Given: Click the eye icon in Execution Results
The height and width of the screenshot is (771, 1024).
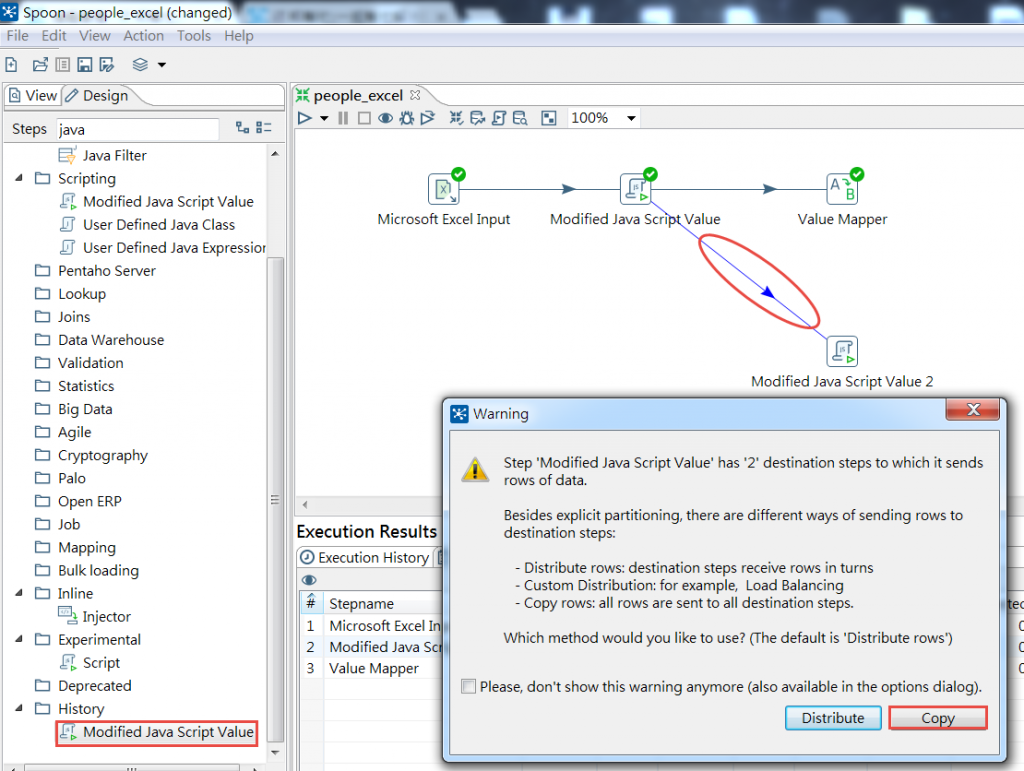Looking at the screenshot, I should click(309, 580).
